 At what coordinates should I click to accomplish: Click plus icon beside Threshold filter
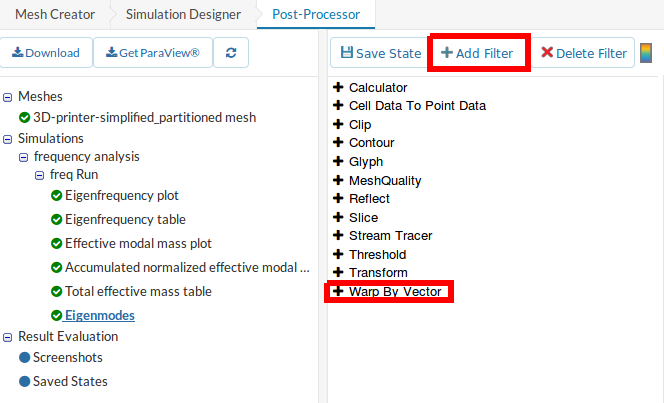tap(338, 254)
